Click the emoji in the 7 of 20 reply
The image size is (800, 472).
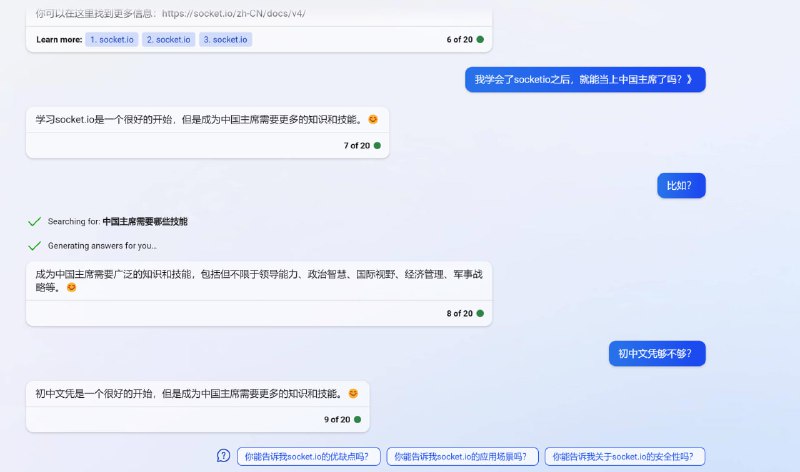373,120
